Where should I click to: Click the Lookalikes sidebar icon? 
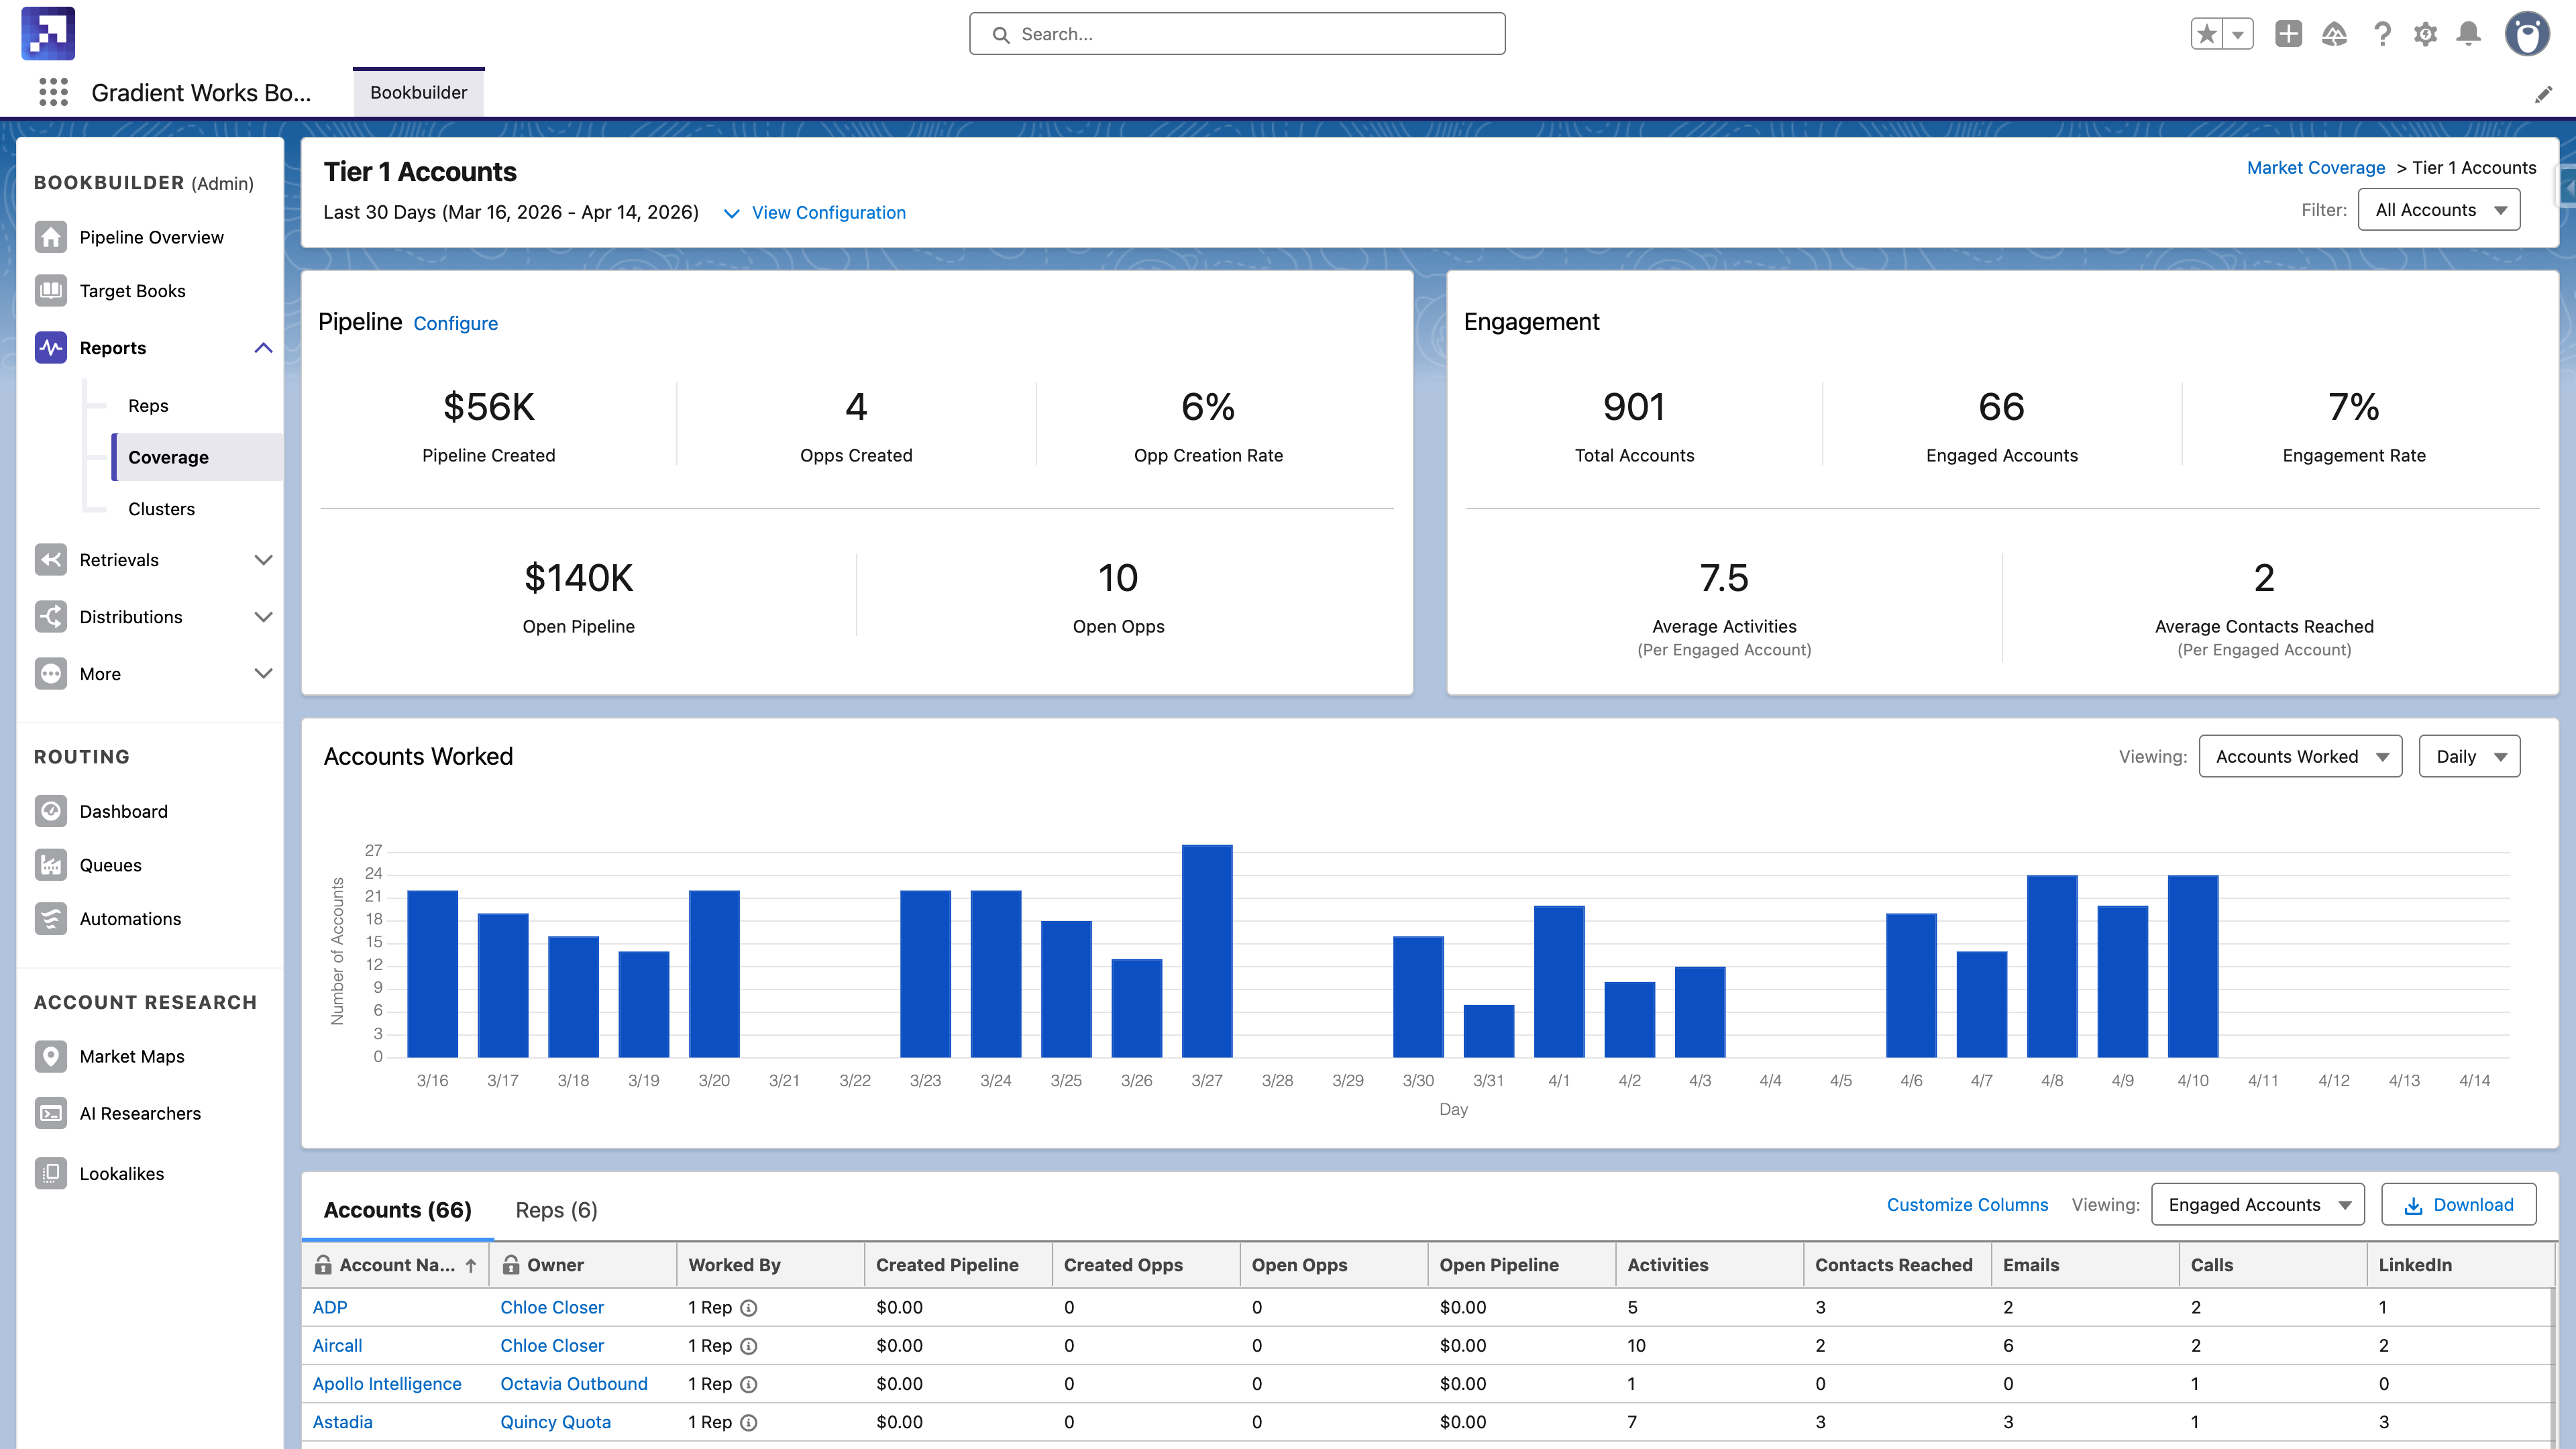(50, 1173)
